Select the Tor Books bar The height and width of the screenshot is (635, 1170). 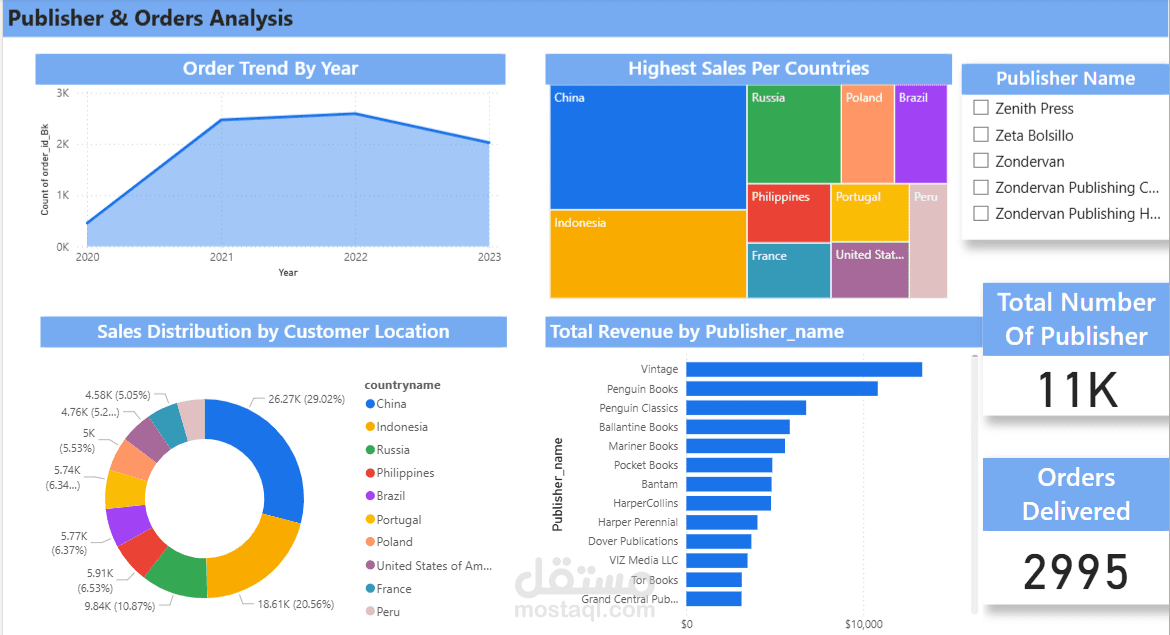714,580
